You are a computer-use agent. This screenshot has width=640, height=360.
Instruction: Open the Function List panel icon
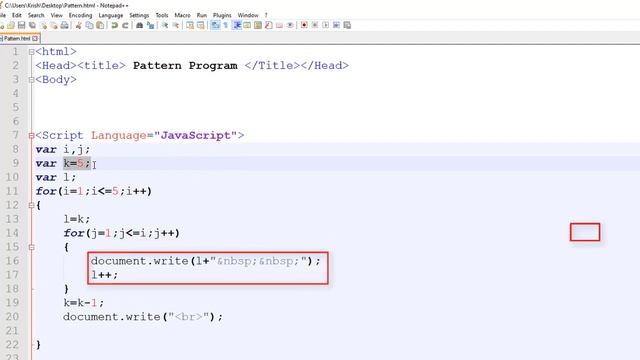pos(268,25)
